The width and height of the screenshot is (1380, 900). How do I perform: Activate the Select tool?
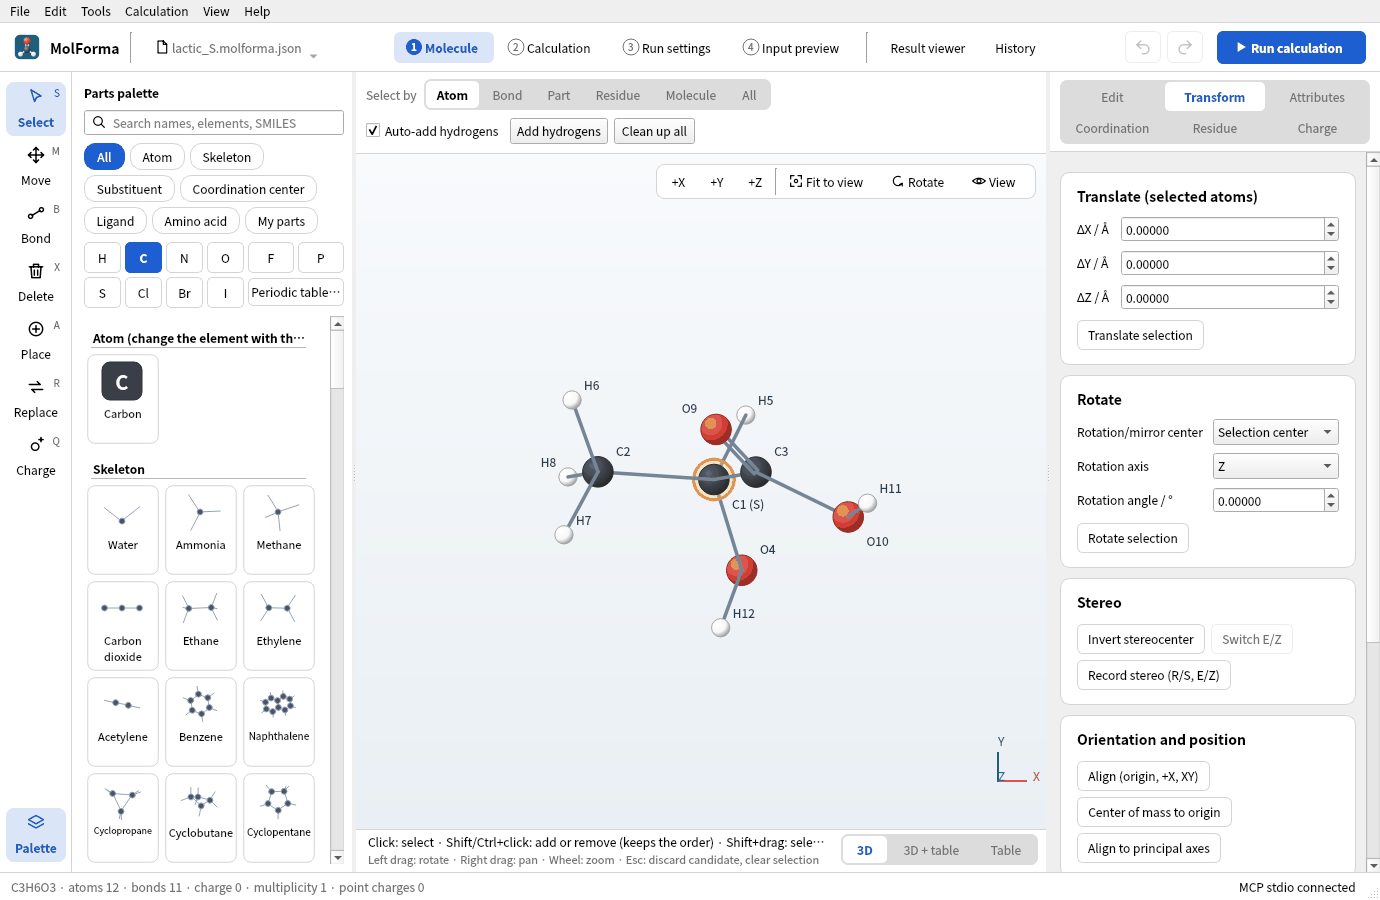(x=36, y=108)
